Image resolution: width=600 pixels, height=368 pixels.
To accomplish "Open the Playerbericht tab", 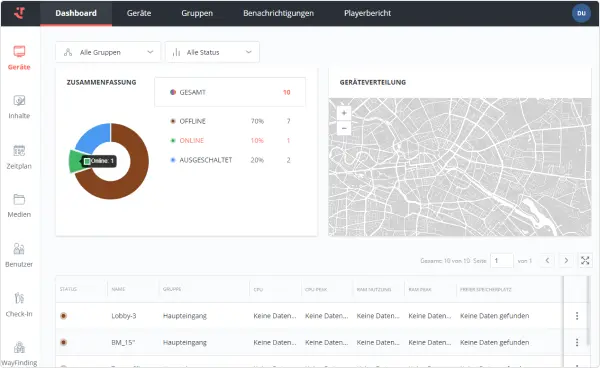I will point(367,13).
